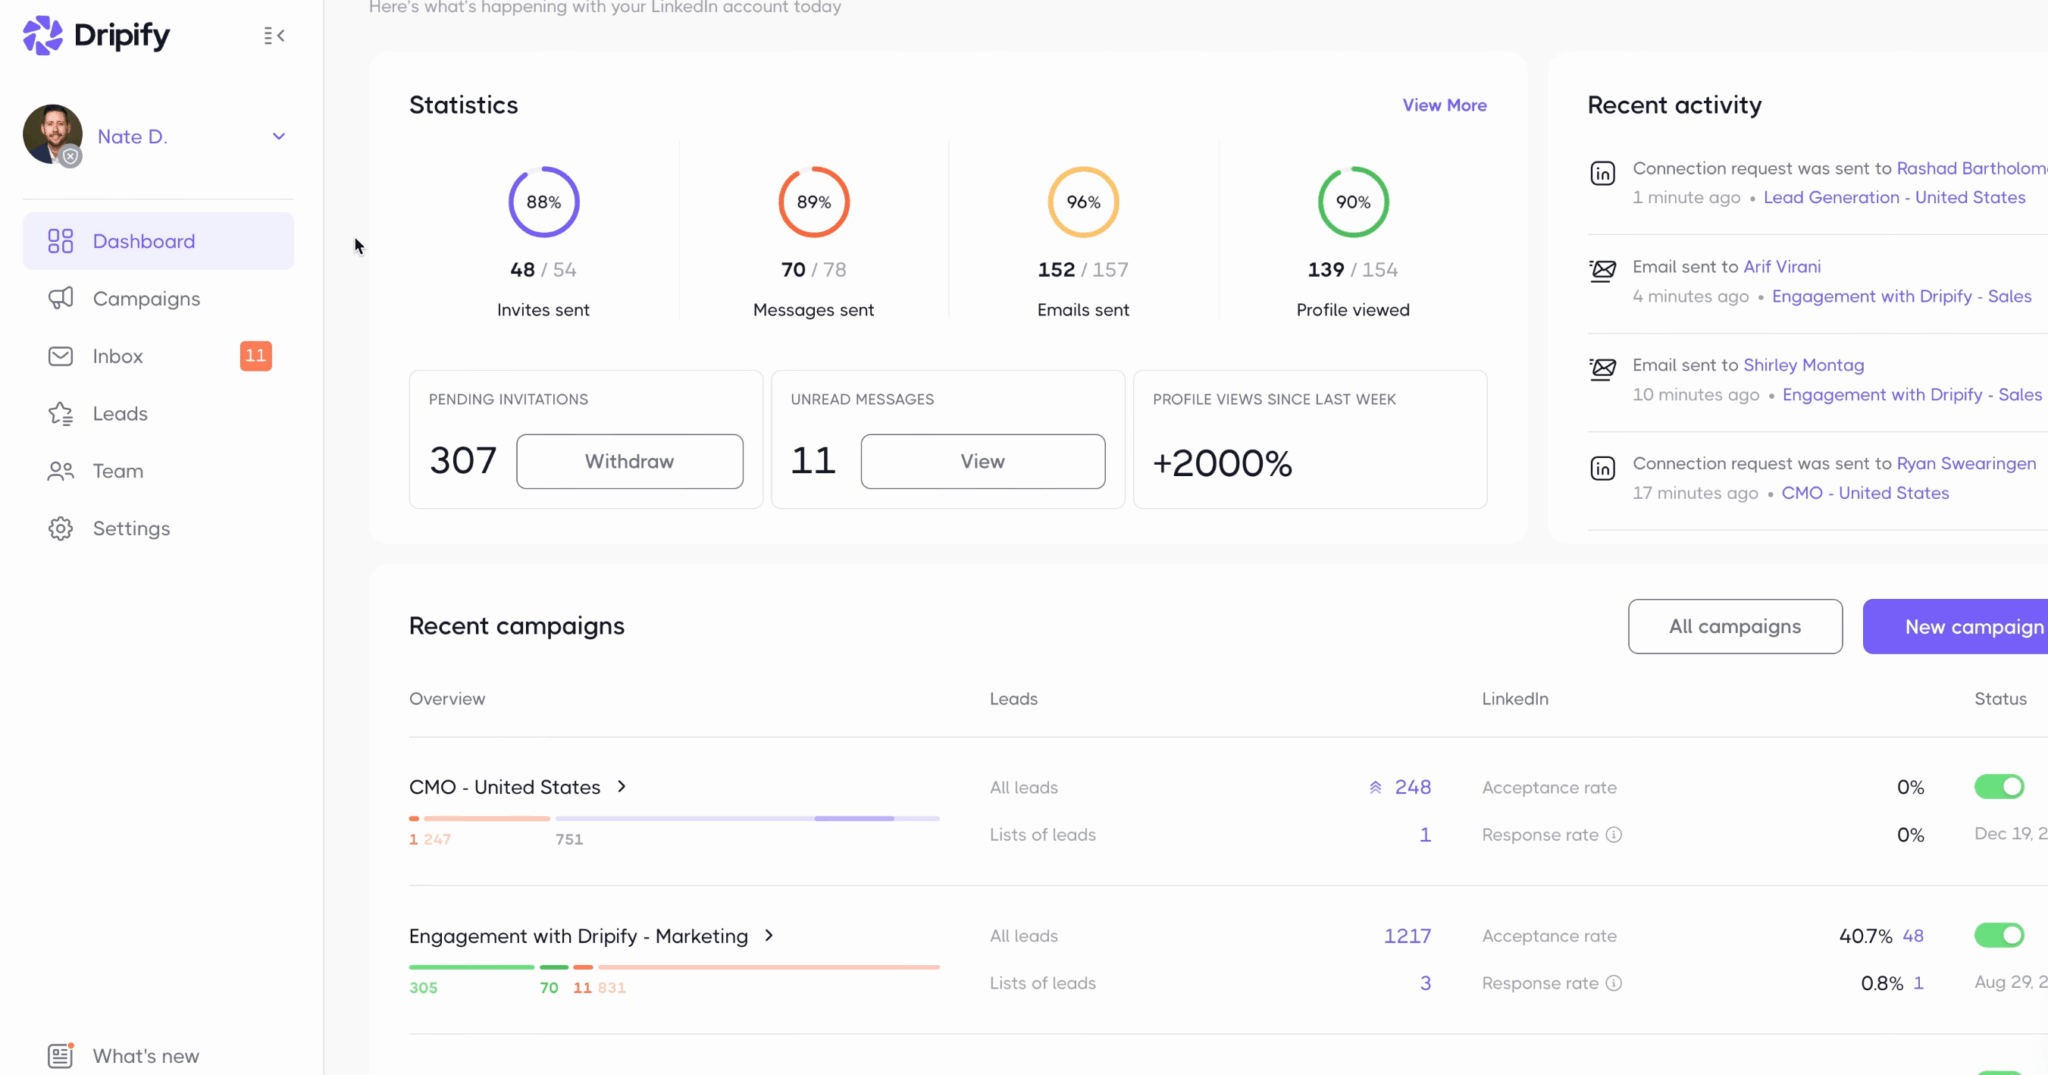Click the 96% Emails sent progress ring
This screenshot has height=1075, width=2048.
1083,202
